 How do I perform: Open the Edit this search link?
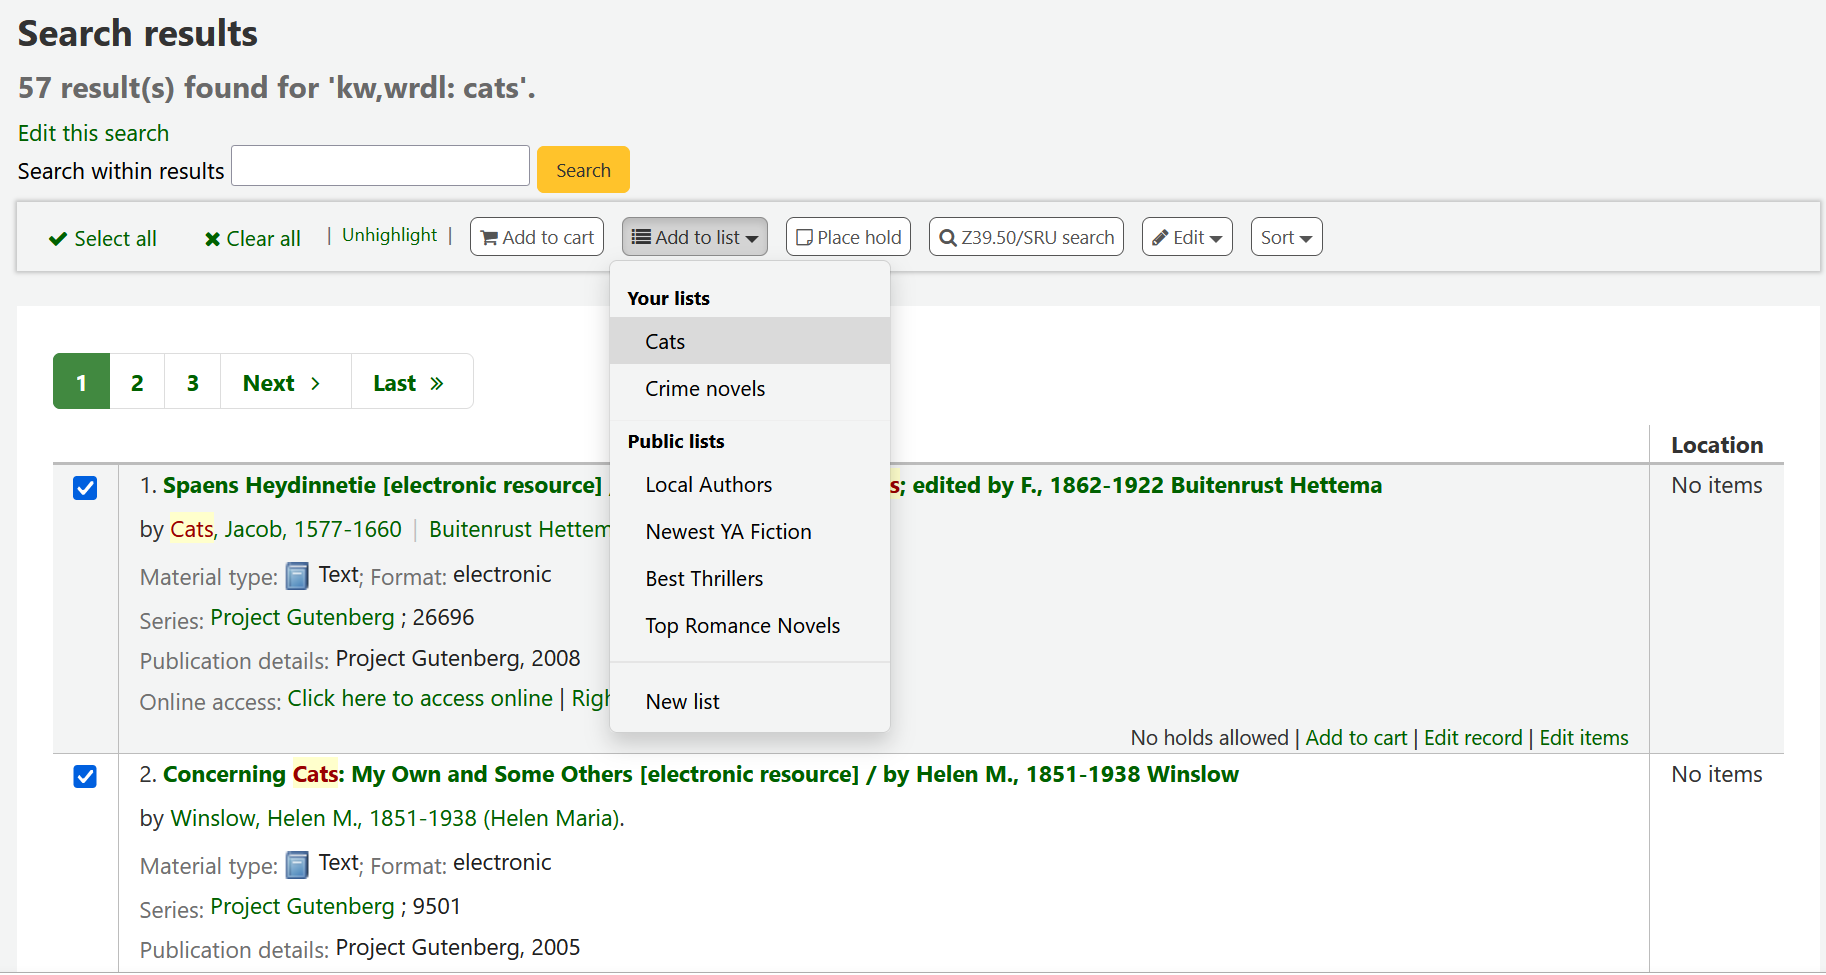point(93,132)
